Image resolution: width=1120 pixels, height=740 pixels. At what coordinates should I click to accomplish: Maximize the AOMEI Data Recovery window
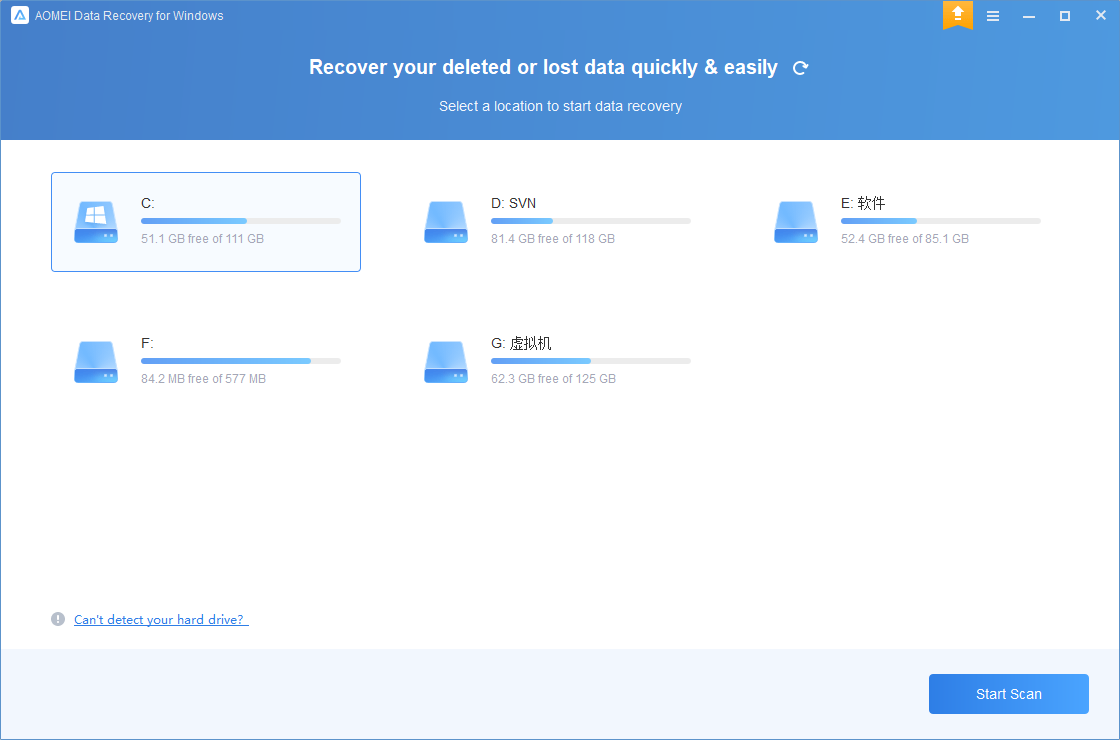pyautogui.click(x=1065, y=16)
